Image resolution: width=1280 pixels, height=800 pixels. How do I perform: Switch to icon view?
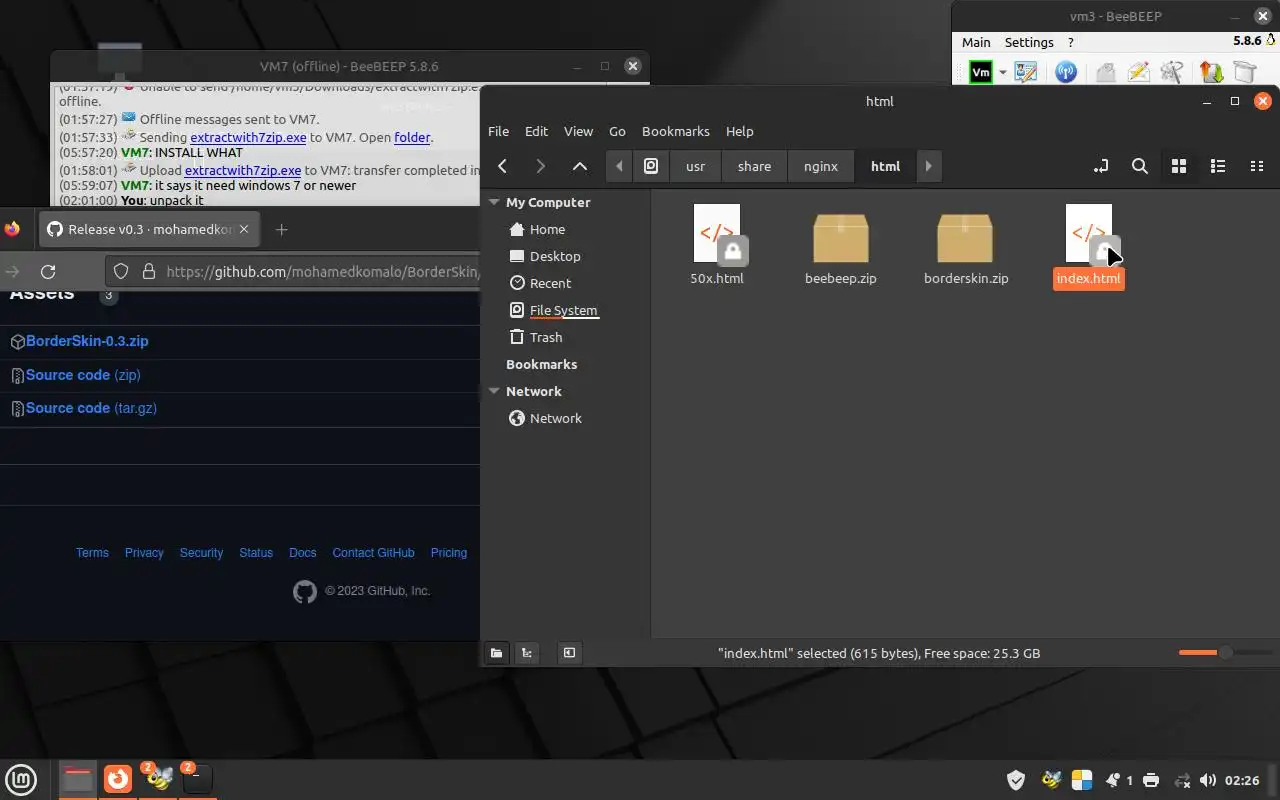(x=1179, y=166)
